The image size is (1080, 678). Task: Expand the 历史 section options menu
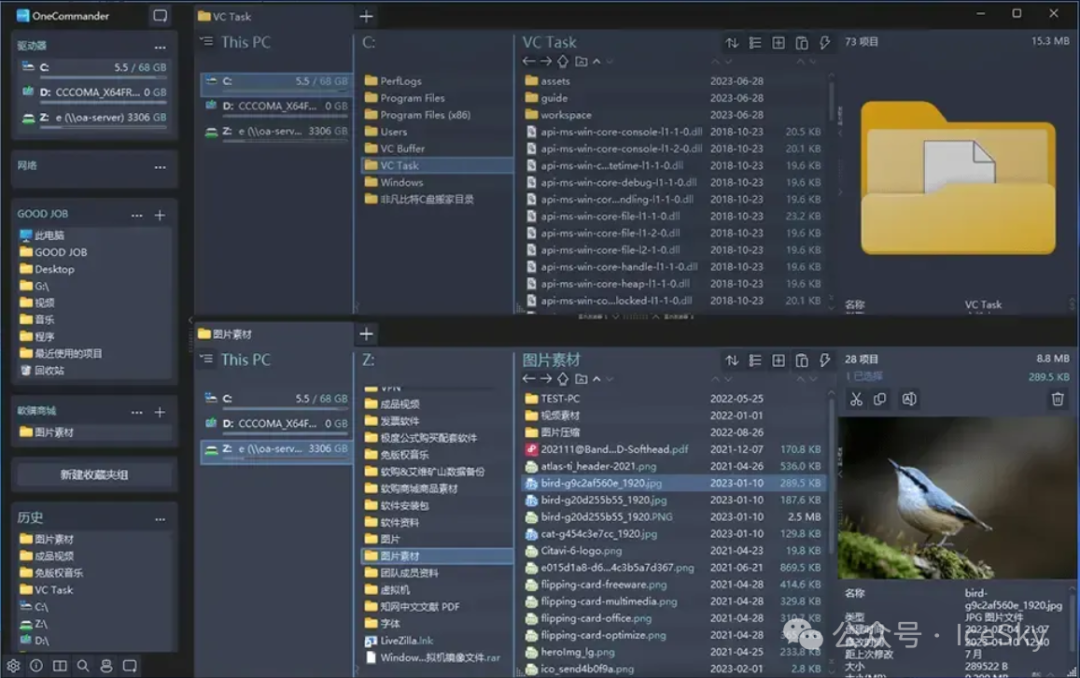(160, 519)
